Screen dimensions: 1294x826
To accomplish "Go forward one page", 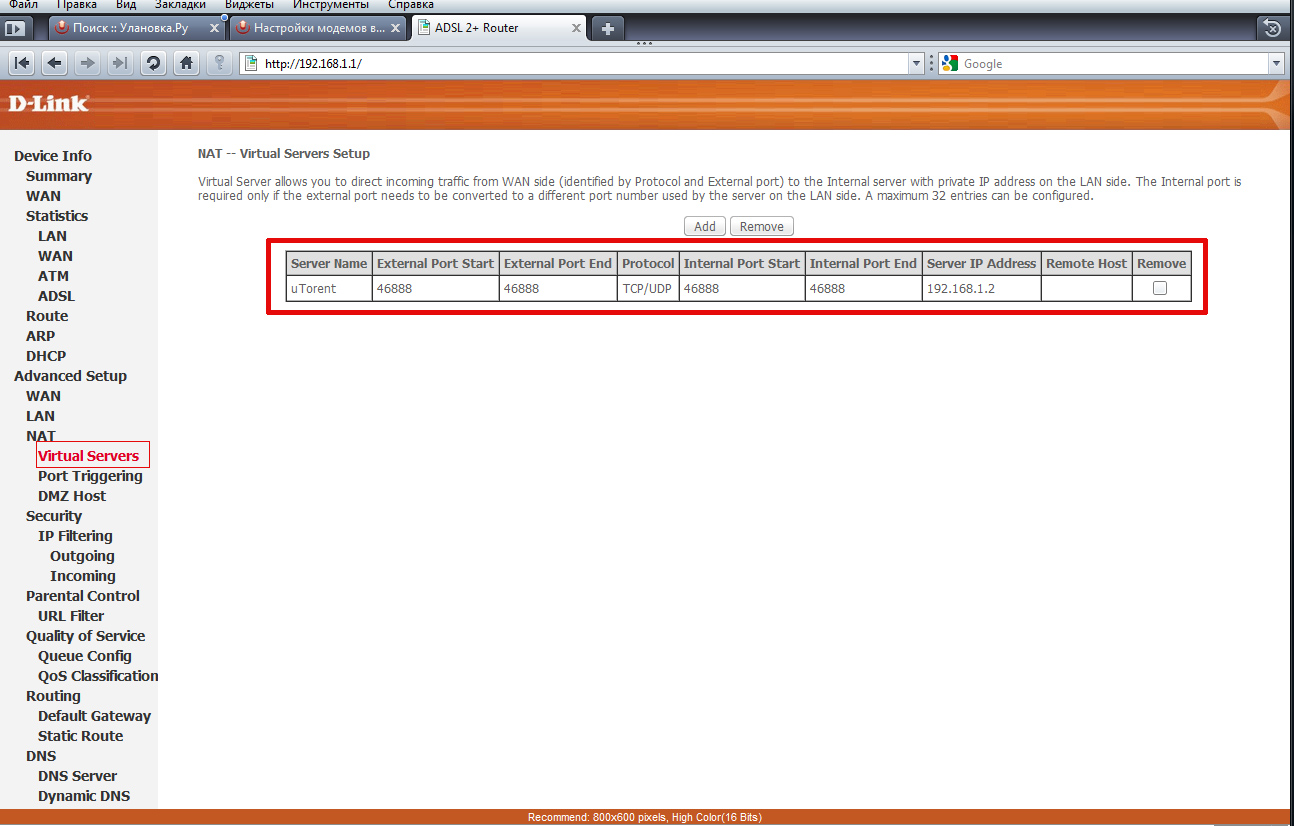I will coord(88,63).
